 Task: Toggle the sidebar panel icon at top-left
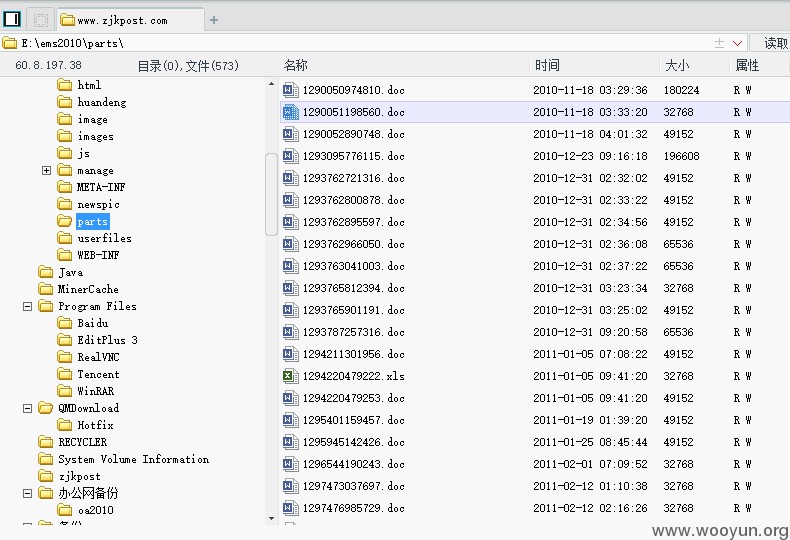pos(12,20)
